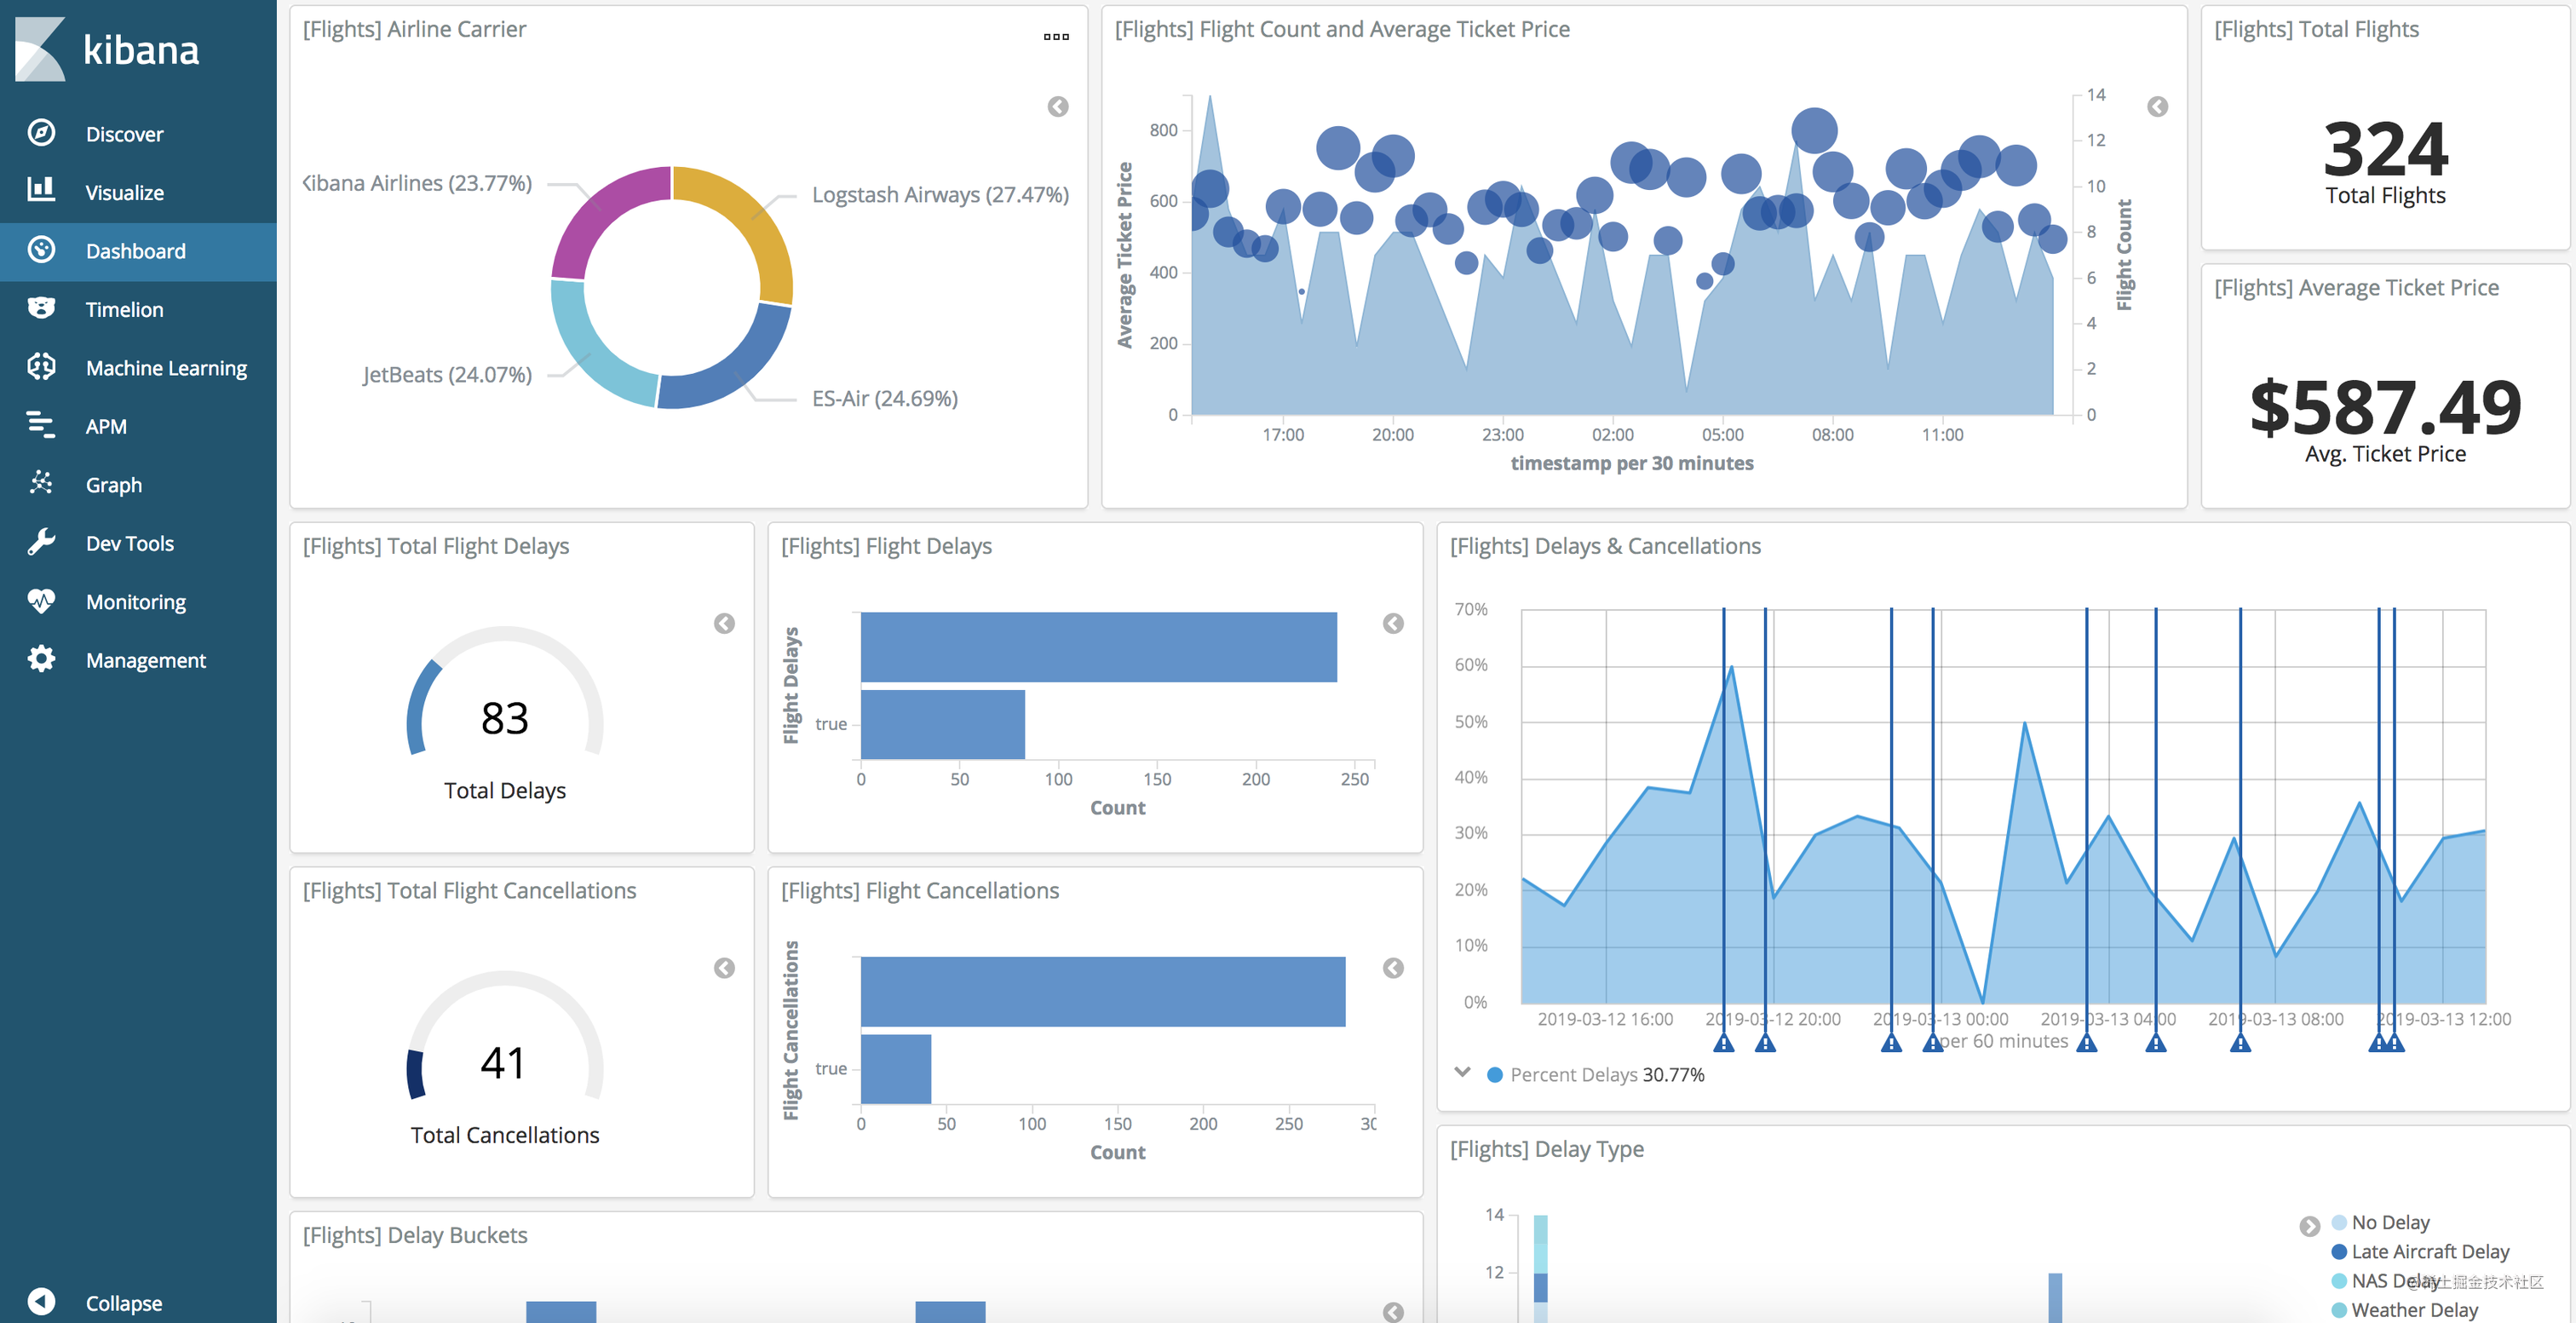Image resolution: width=2576 pixels, height=1323 pixels.
Task: Toggle NAS Delay legend series
Action: pos(2387,1280)
